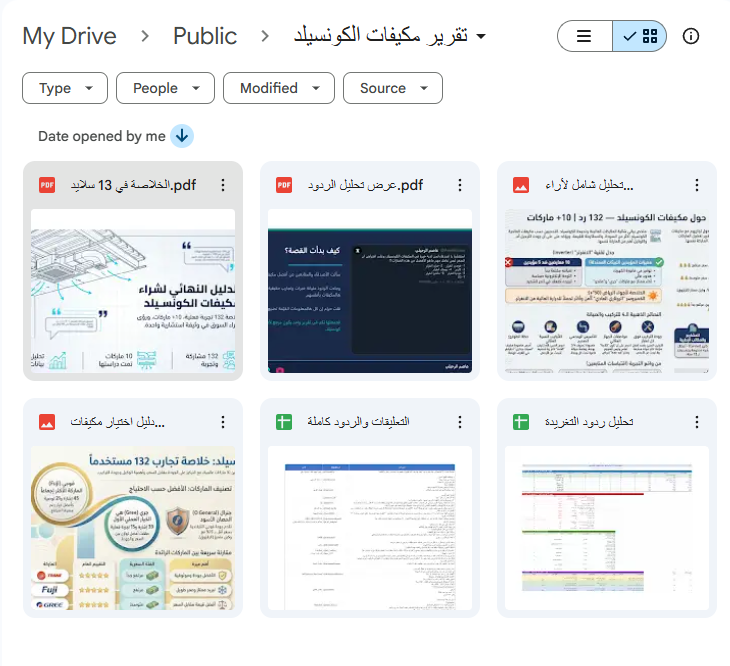Open the Modified filter dropdown
730x666 pixels.
tap(279, 88)
